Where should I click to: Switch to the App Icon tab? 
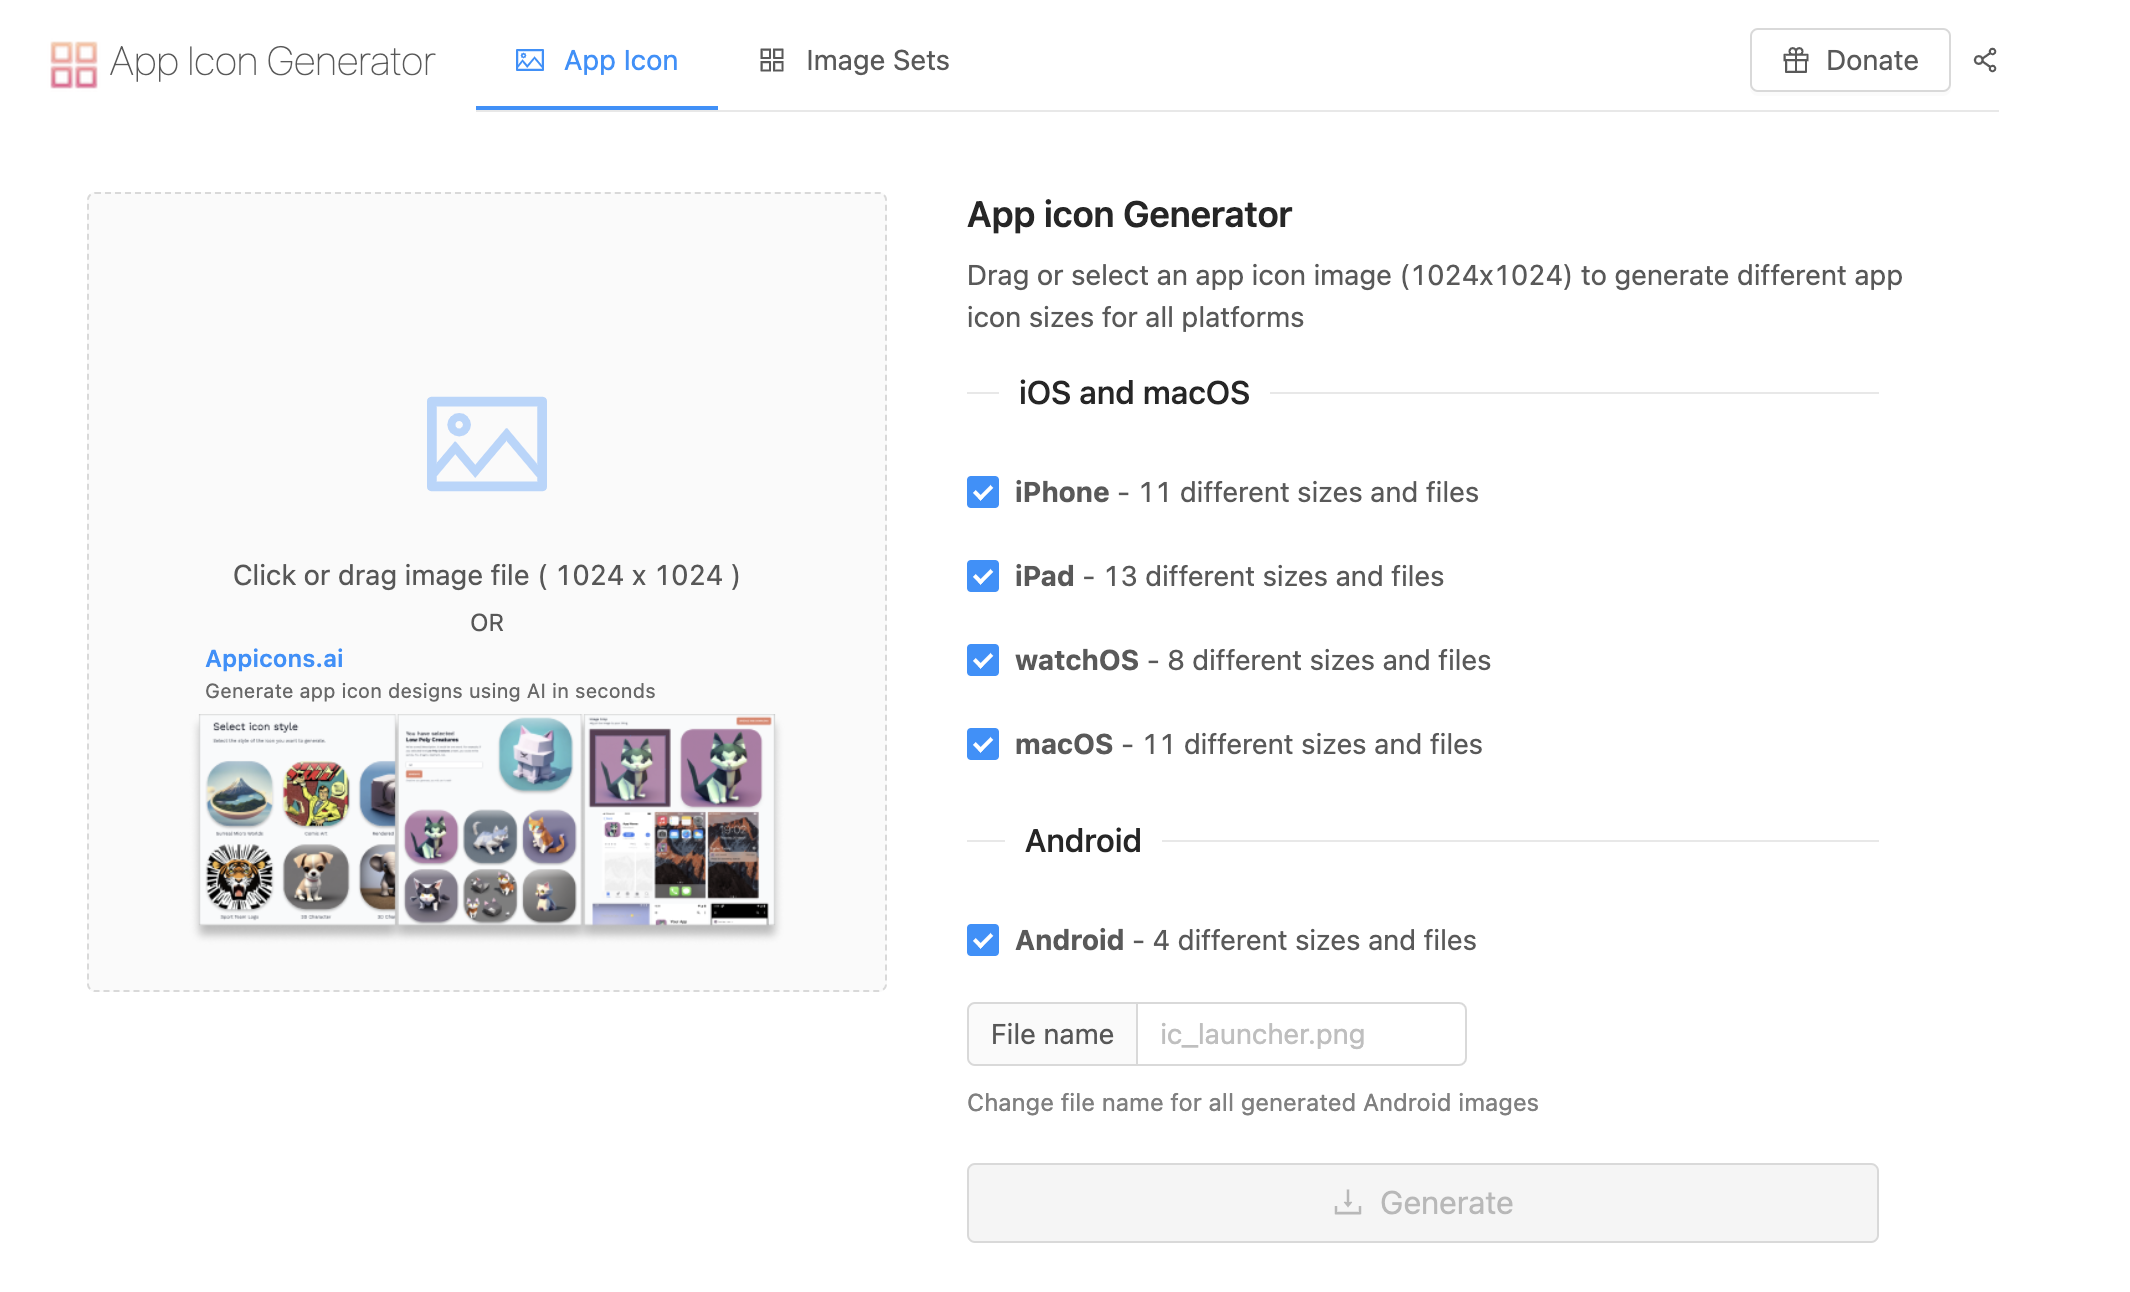click(596, 61)
